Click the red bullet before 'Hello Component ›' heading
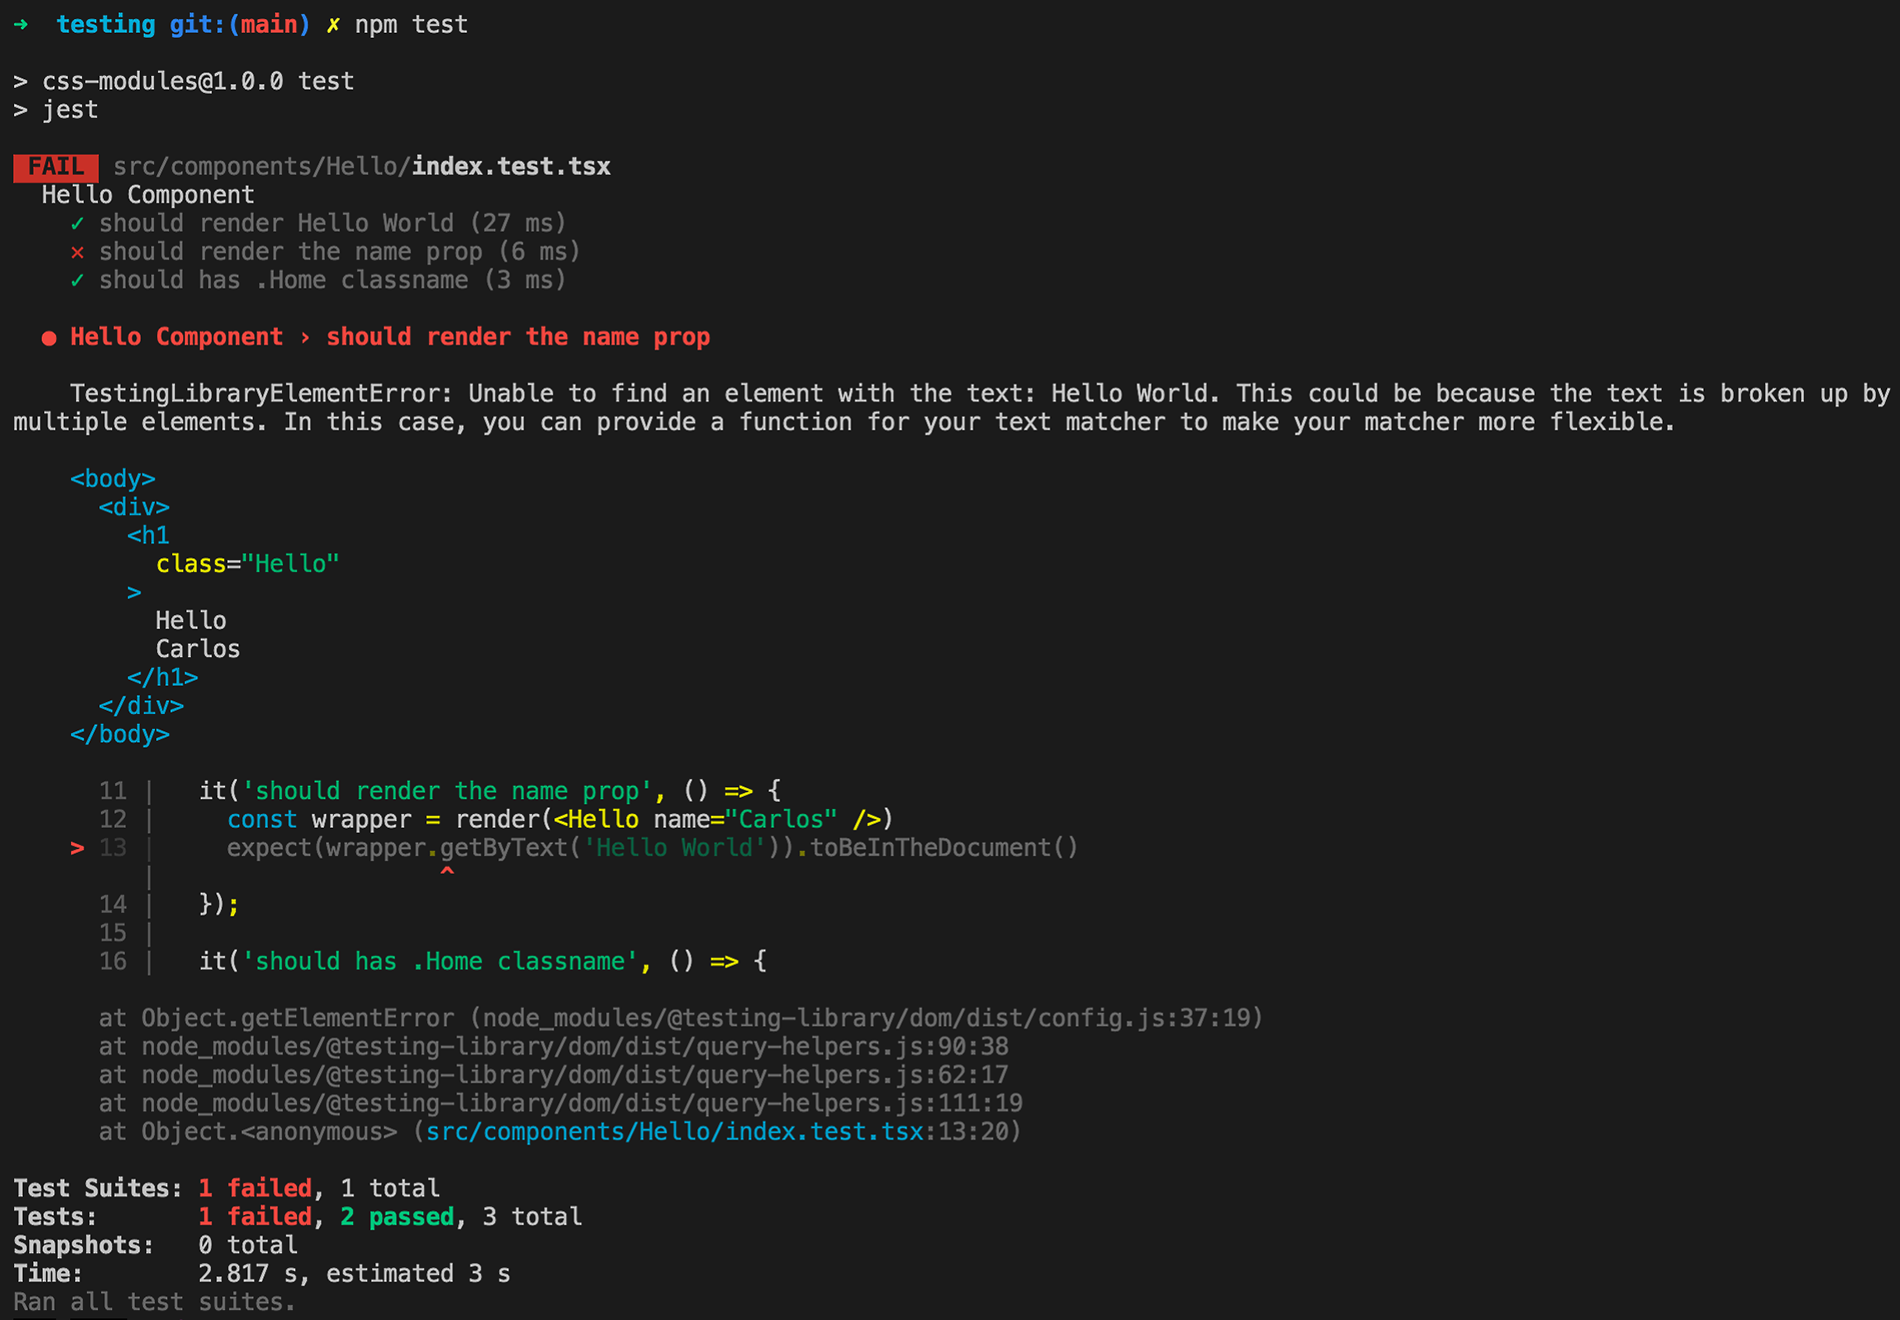This screenshot has height=1320, width=1900. pos(49,338)
